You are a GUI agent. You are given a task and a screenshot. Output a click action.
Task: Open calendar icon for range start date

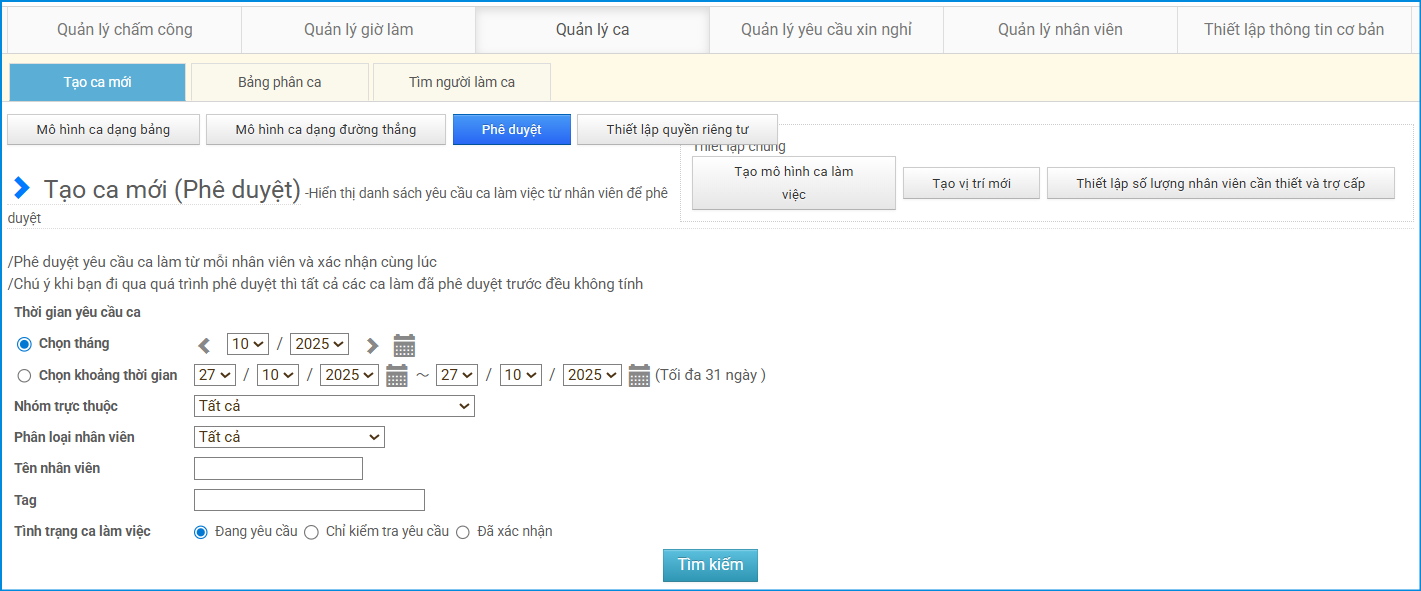[396, 376]
